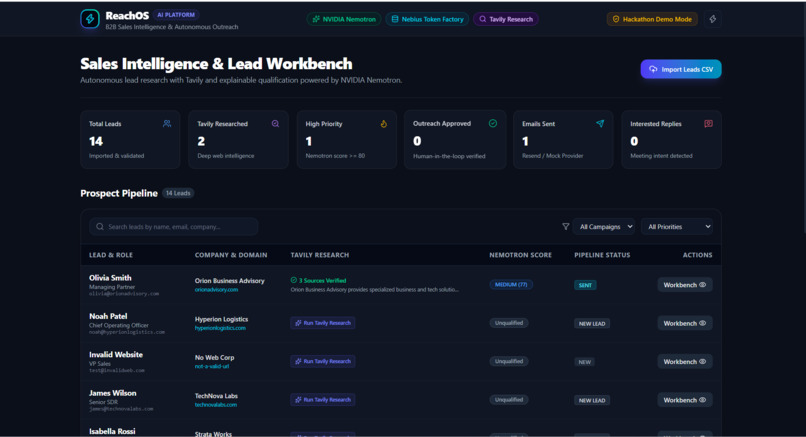Click the Tavily Researched stat card

point(239,139)
